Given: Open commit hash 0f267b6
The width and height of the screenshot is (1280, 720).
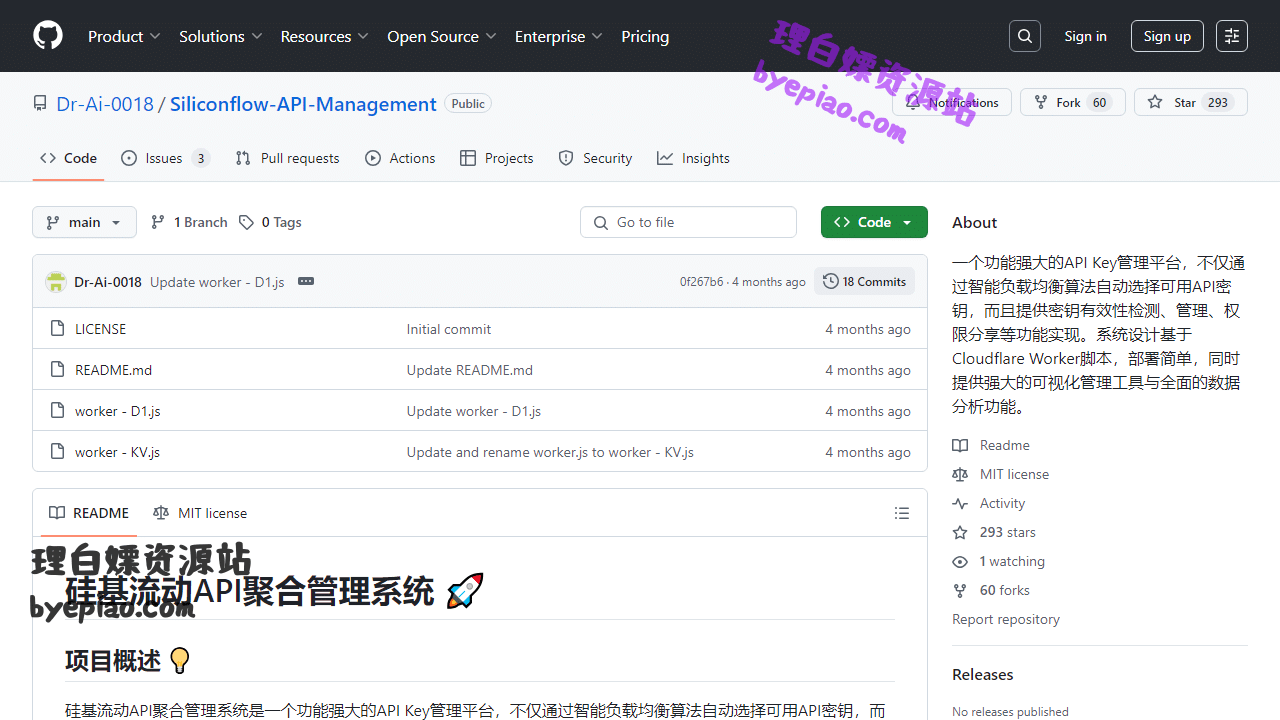Looking at the screenshot, I should coord(701,282).
